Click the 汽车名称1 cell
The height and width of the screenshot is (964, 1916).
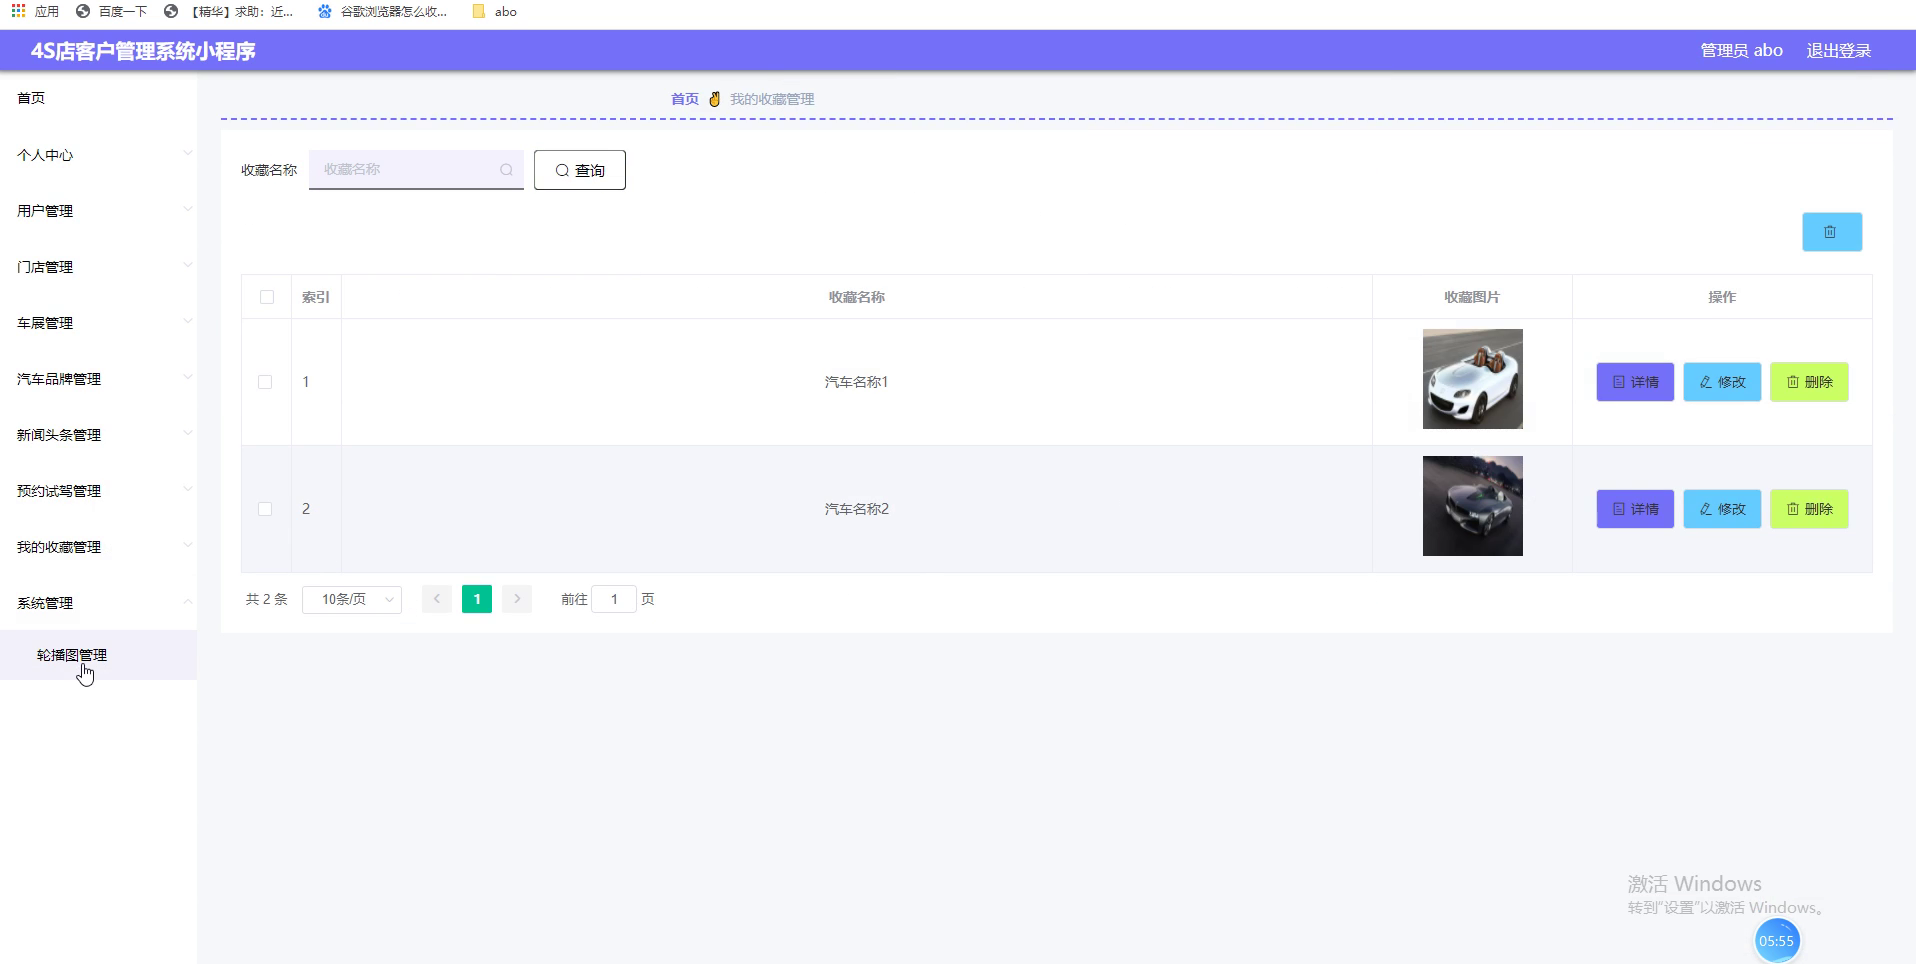(856, 382)
